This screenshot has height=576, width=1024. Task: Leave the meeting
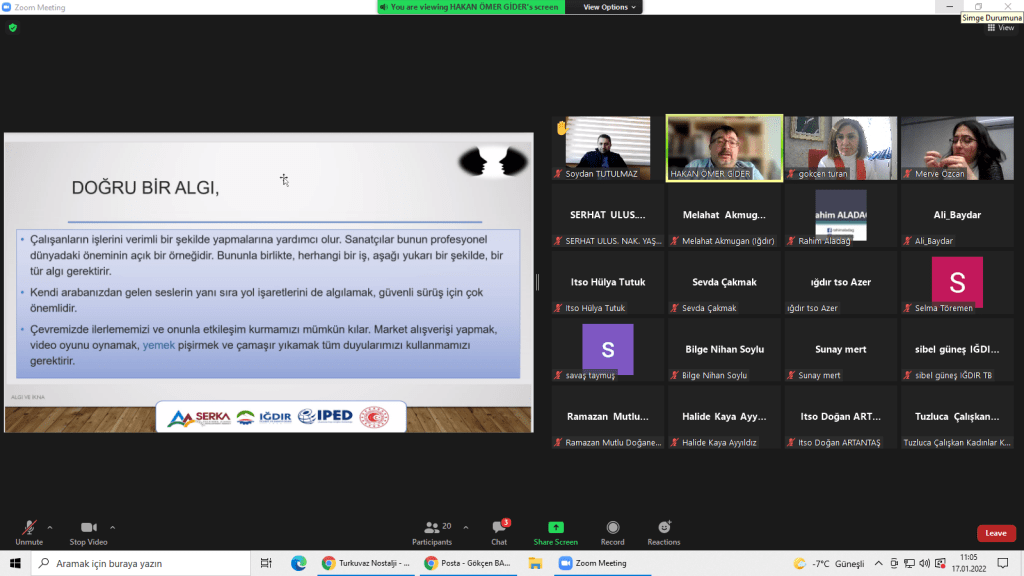pos(995,533)
